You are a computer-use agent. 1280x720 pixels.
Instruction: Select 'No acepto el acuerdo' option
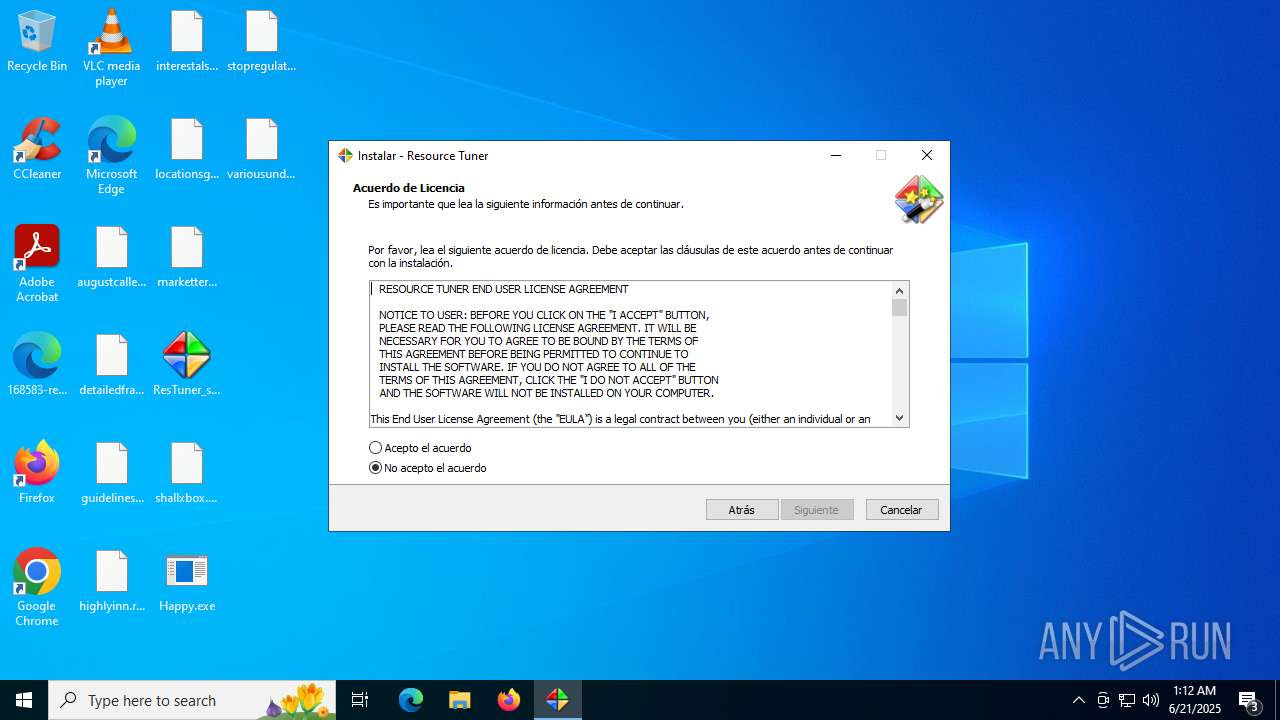(x=428, y=468)
